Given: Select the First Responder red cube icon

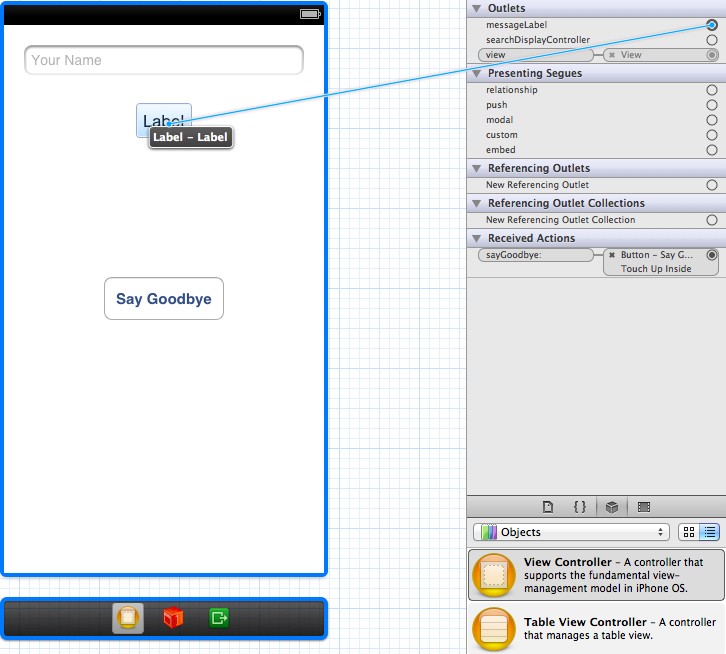Looking at the screenshot, I should tap(173, 618).
